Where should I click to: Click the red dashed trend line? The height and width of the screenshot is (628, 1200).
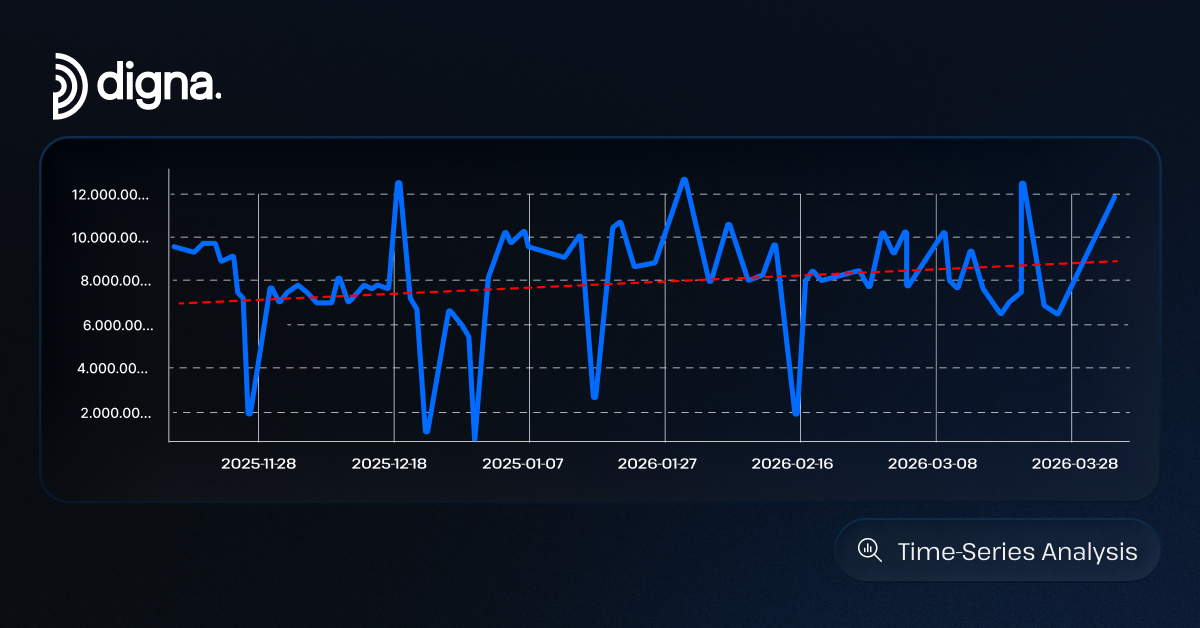pyautogui.click(x=560, y=286)
